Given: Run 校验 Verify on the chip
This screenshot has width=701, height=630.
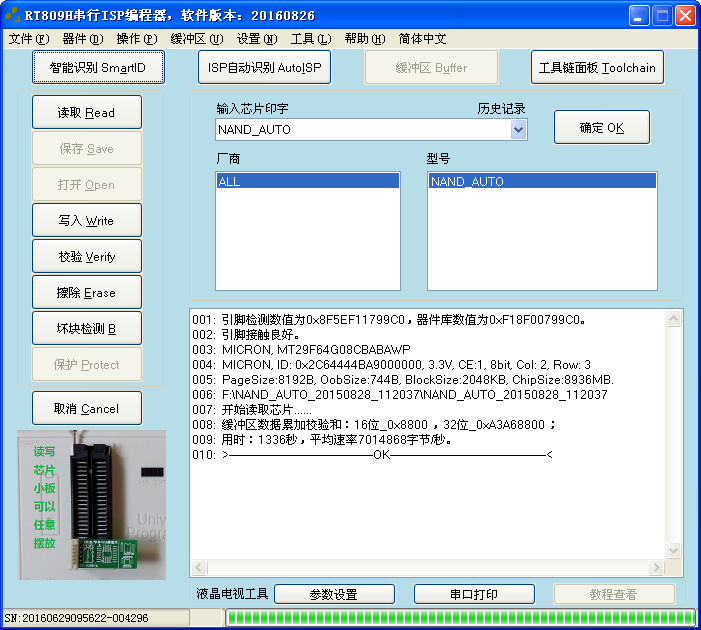Looking at the screenshot, I should [87, 256].
